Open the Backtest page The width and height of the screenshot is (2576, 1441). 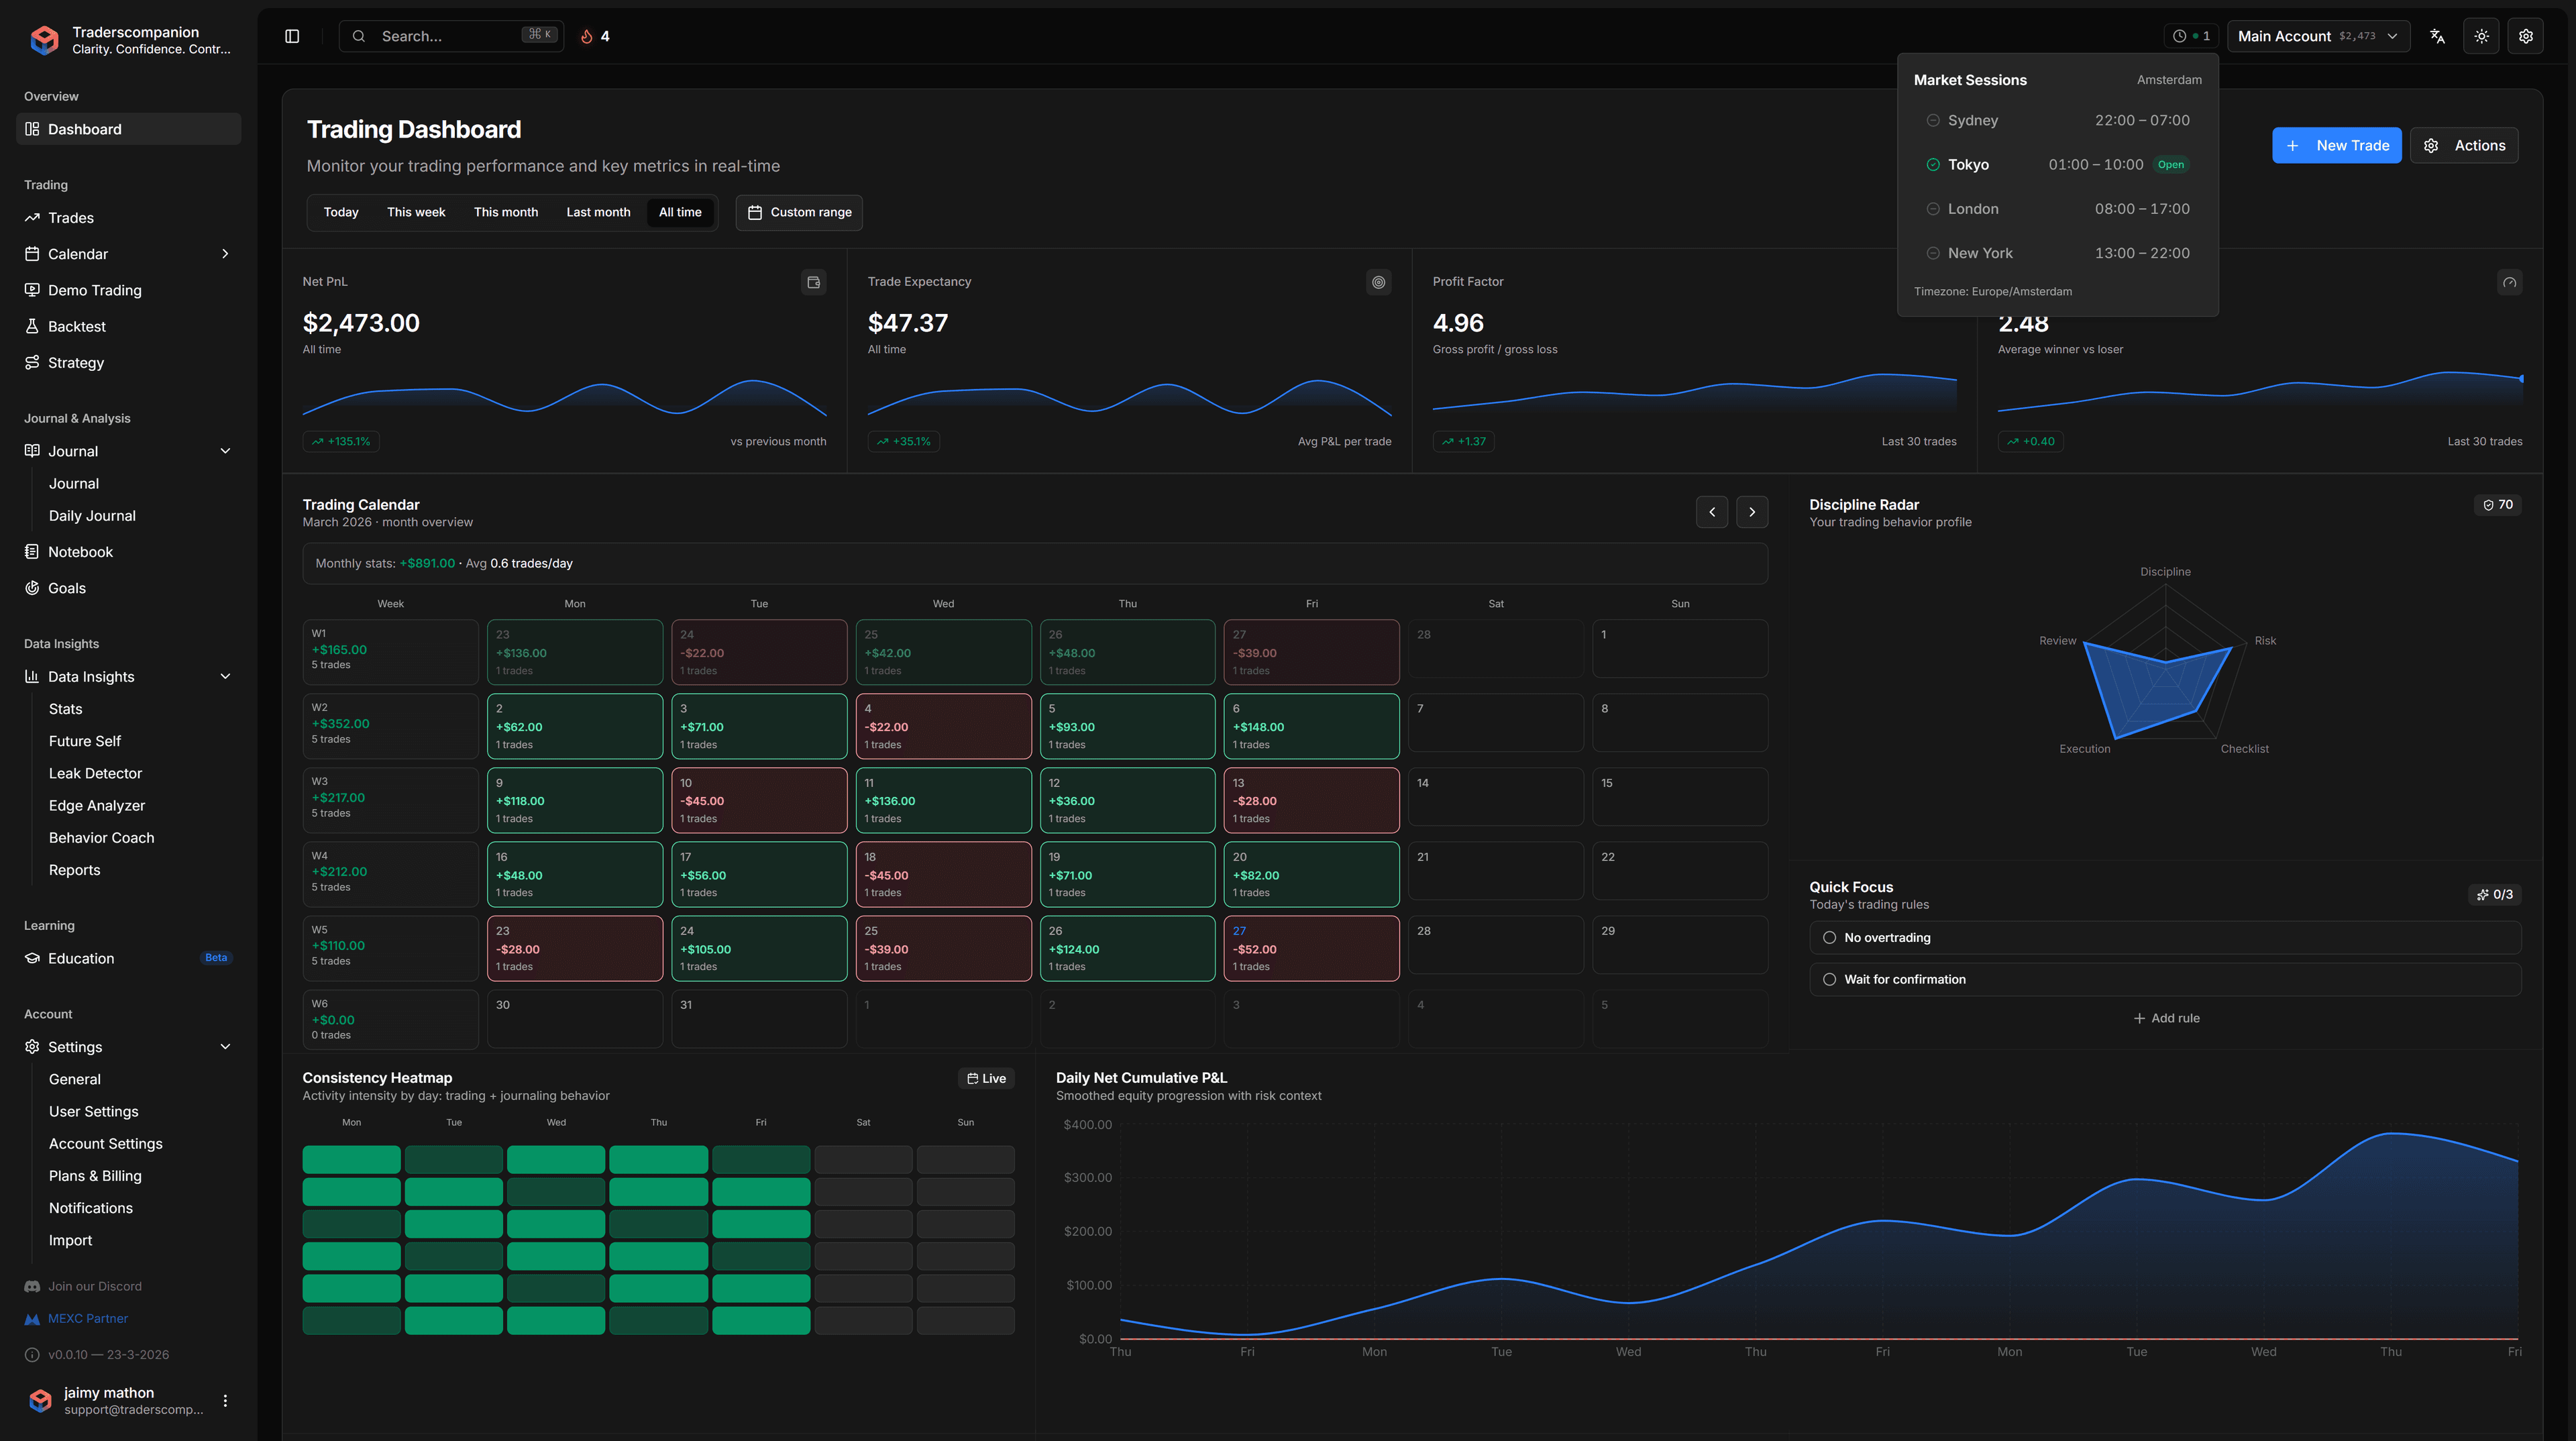click(128, 326)
